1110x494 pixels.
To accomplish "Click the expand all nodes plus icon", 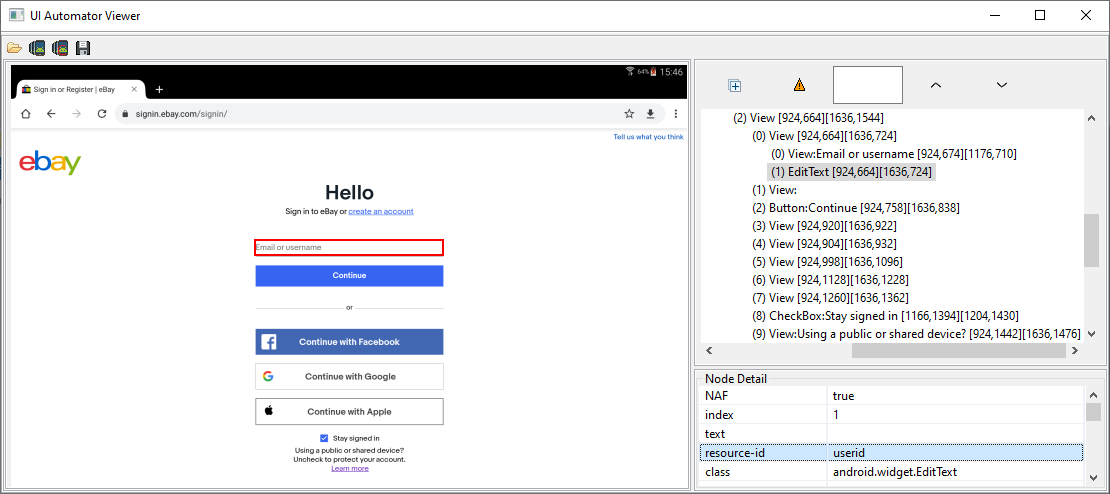I will pyautogui.click(x=735, y=86).
